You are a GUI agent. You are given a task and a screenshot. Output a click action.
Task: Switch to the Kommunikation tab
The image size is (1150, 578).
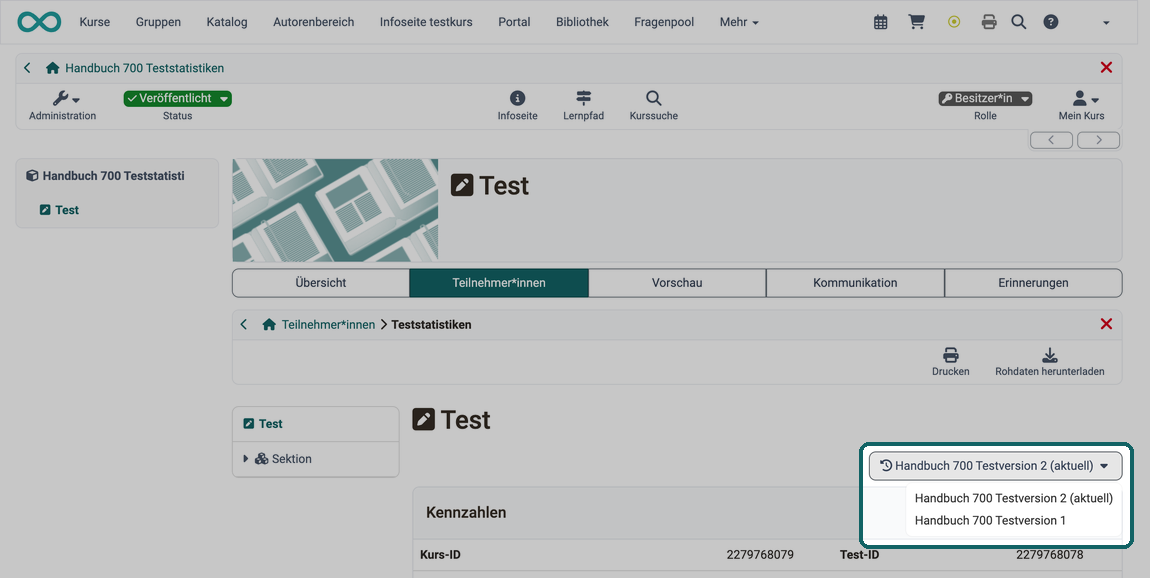pyautogui.click(x=855, y=282)
